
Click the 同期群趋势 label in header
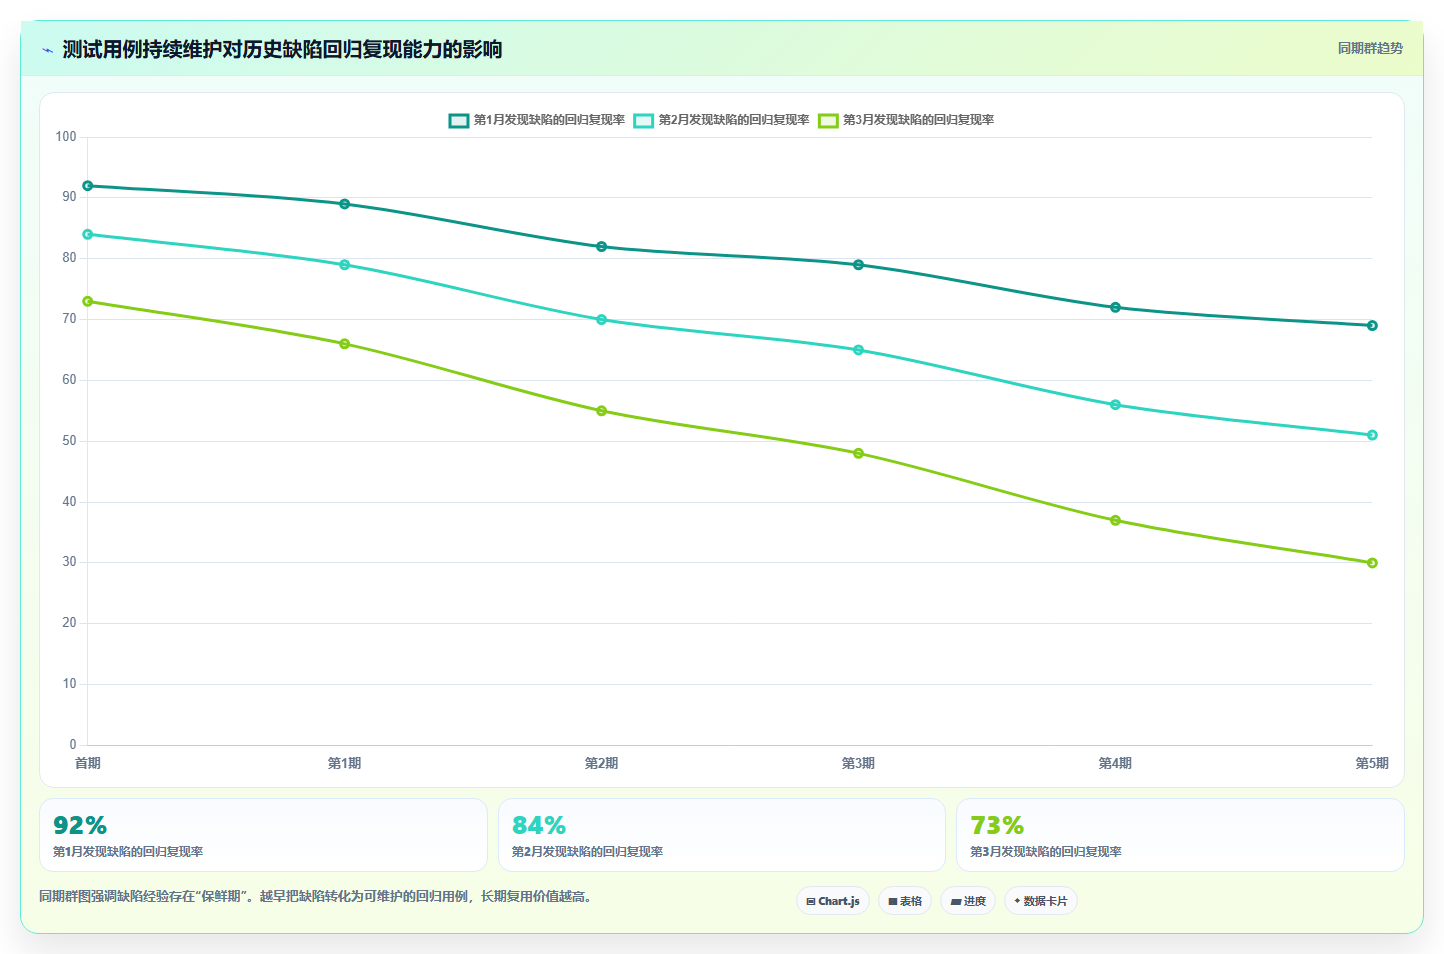pyautogui.click(x=1370, y=48)
